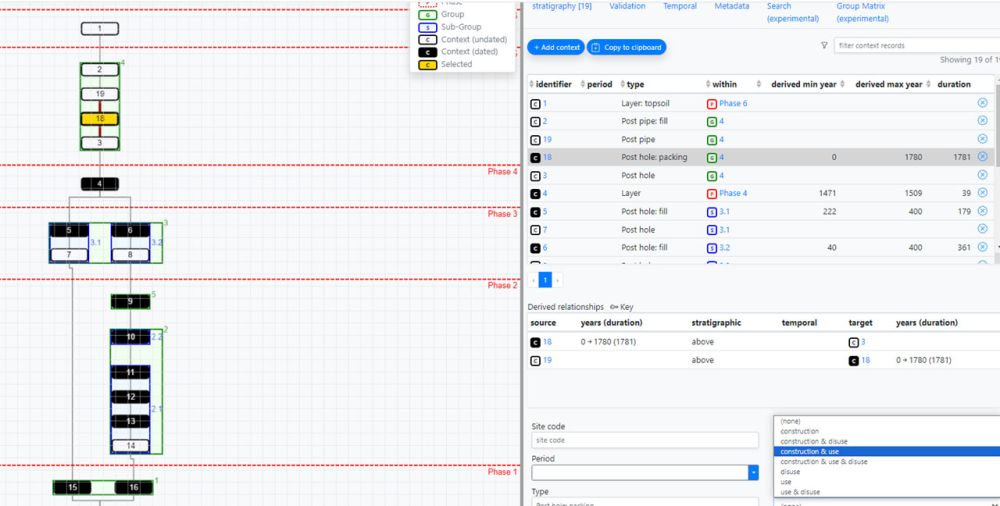Remove context 3 Post hole row
This screenshot has width=1000, height=506.
click(982, 175)
